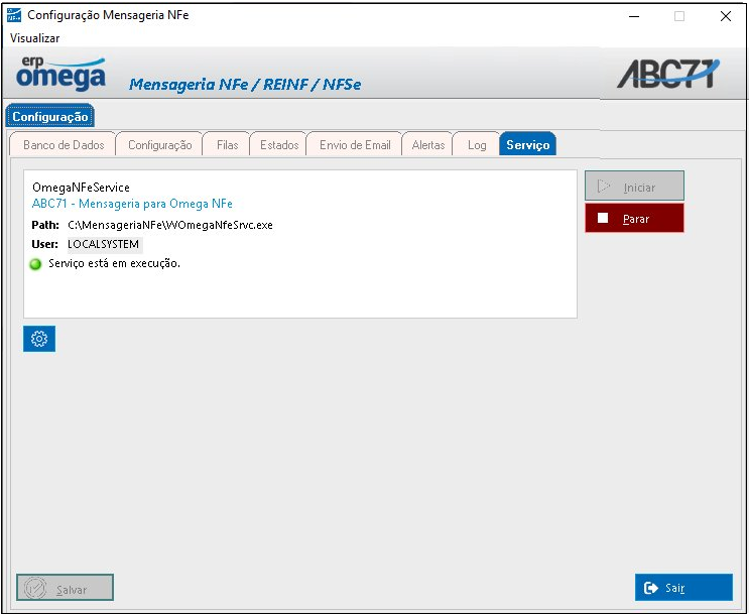Click the ABC71 logo

(668, 74)
